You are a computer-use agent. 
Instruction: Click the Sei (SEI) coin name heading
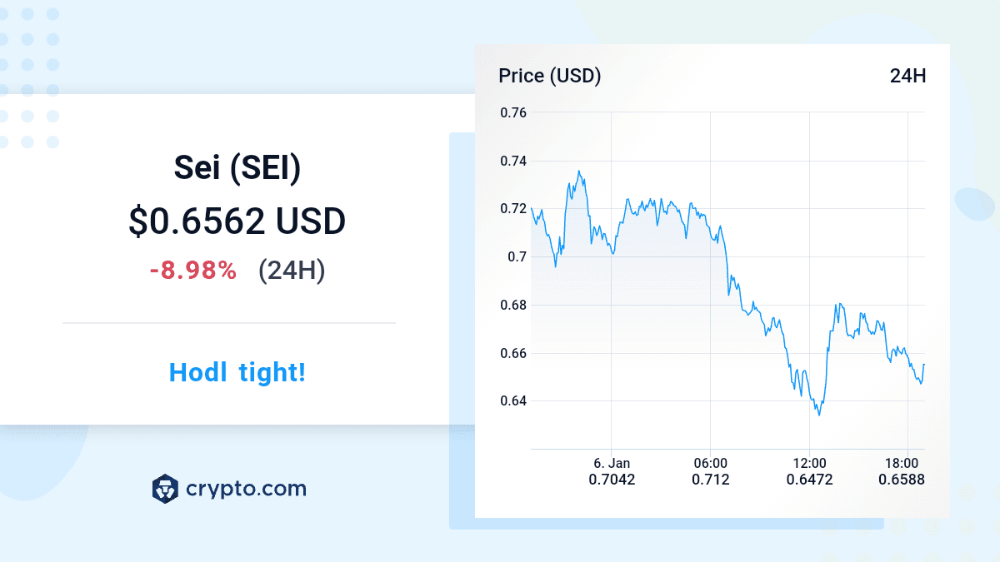[x=237, y=168]
